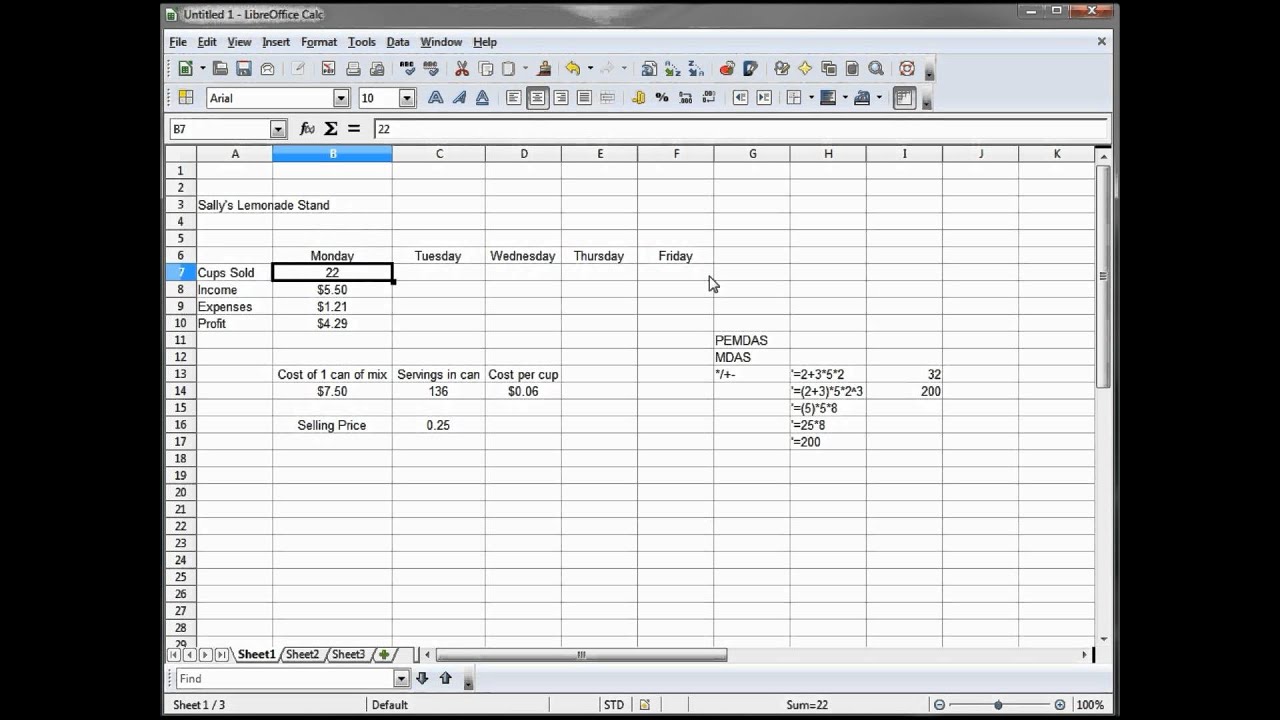The width and height of the screenshot is (1280, 720).
Task: Click the Open file icon
Action: [220, 69]
